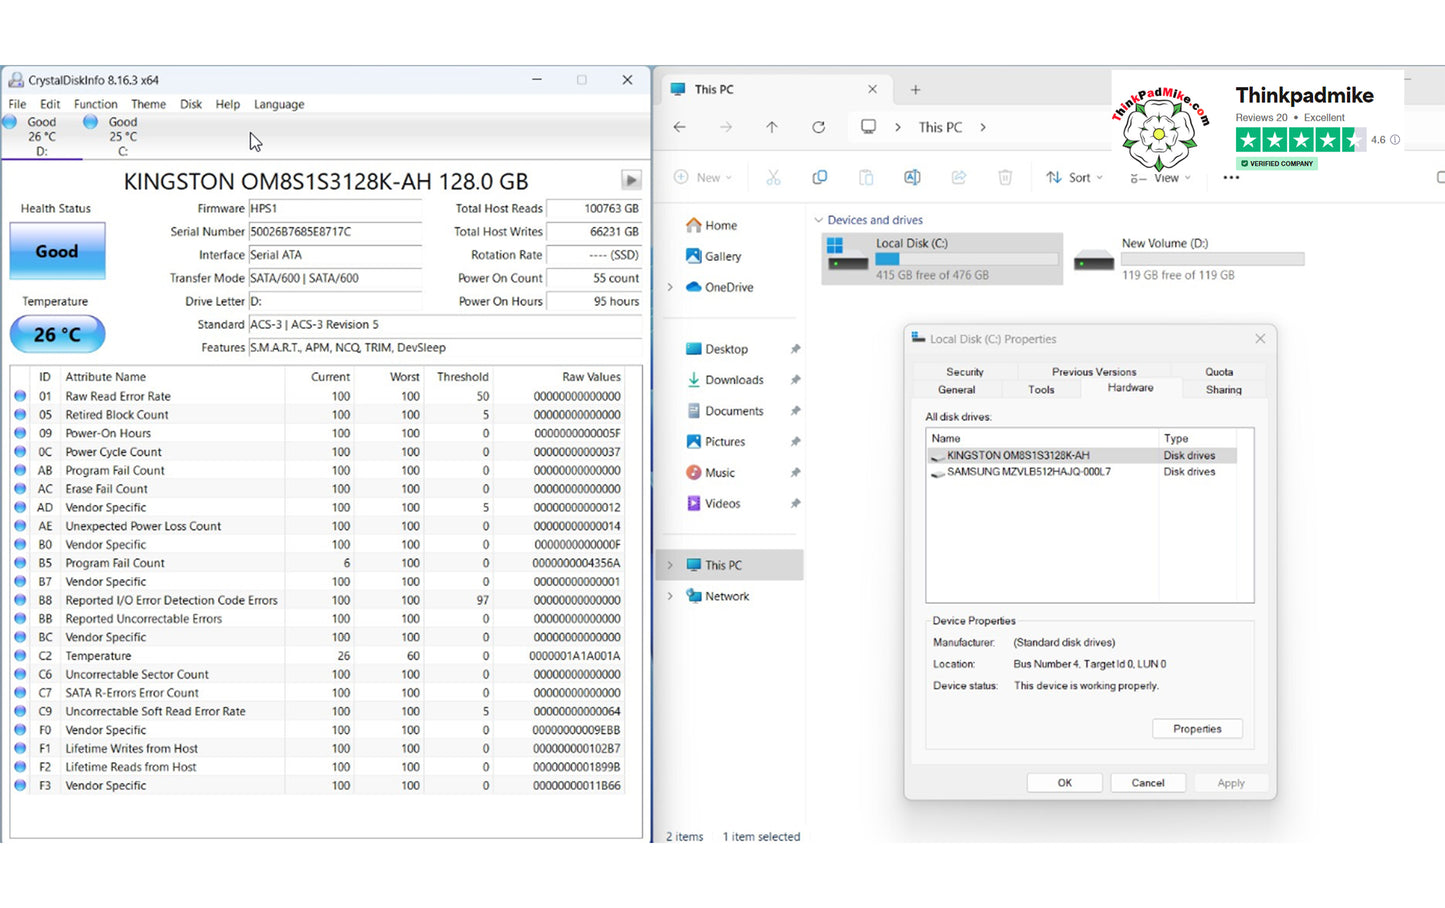Switch to the Previous Versions tab
This screenshot has height=908, width=1445.
pos(1094,372)
